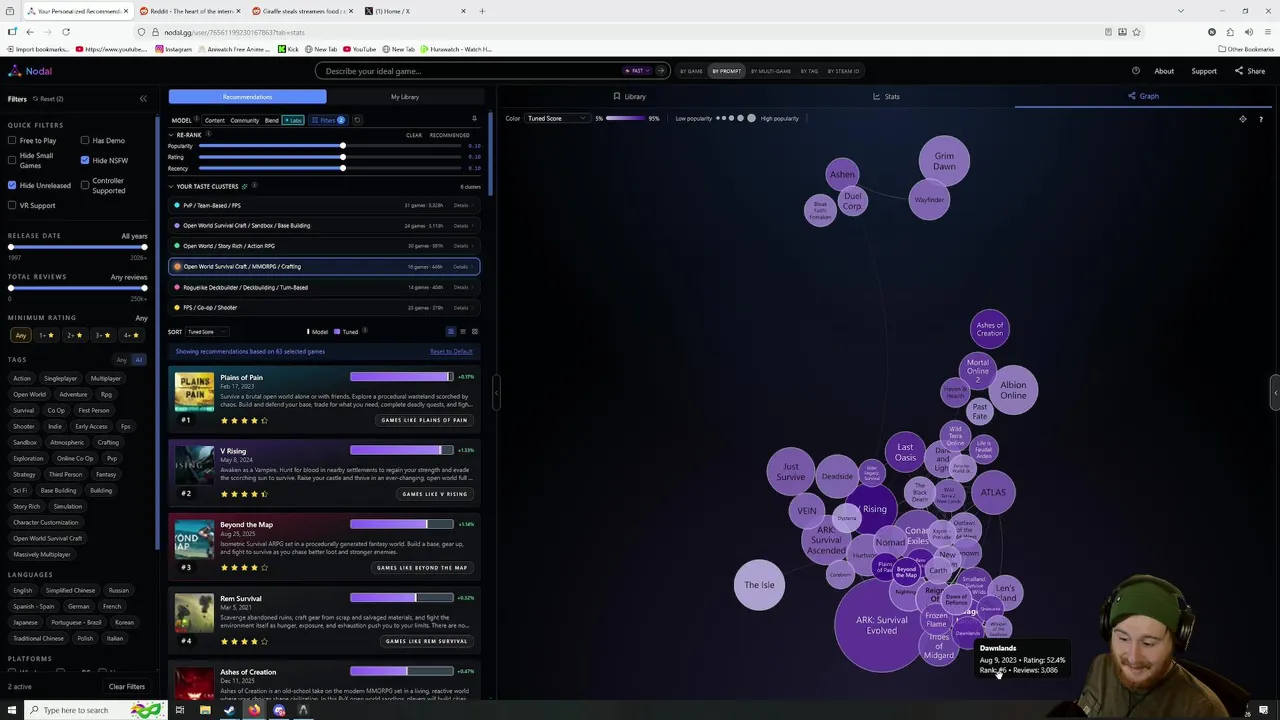Enable the Has Demo checkbox
Screen dimensions: 1280x720
[x=85, y=141]
